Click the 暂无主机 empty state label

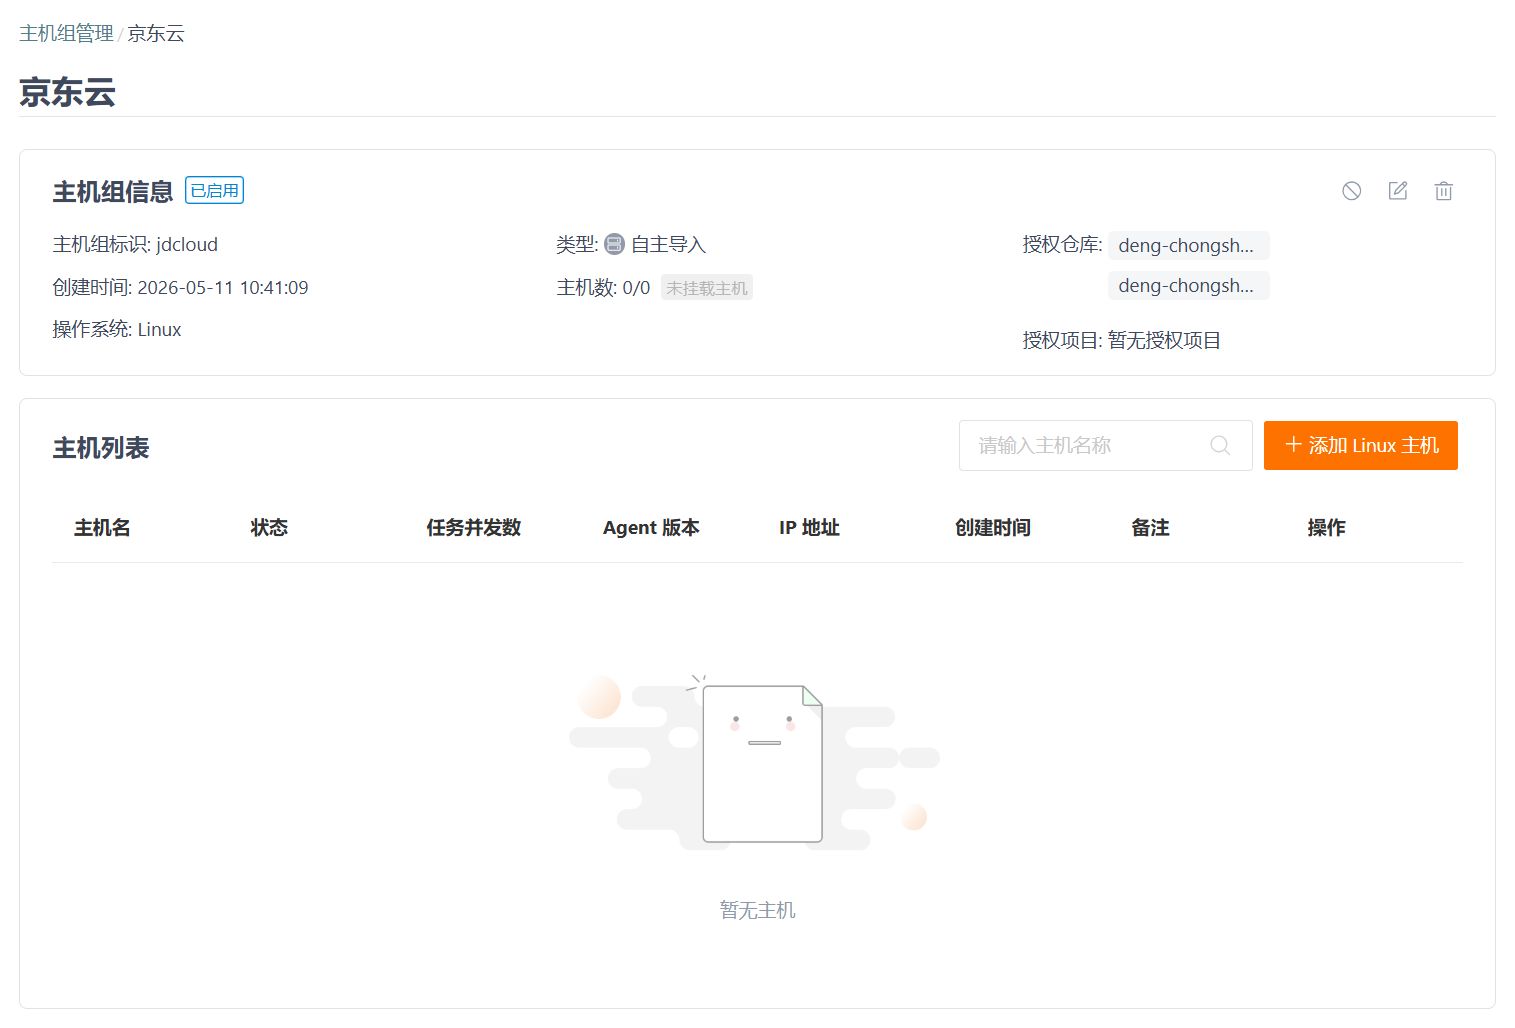coord(757,910)
